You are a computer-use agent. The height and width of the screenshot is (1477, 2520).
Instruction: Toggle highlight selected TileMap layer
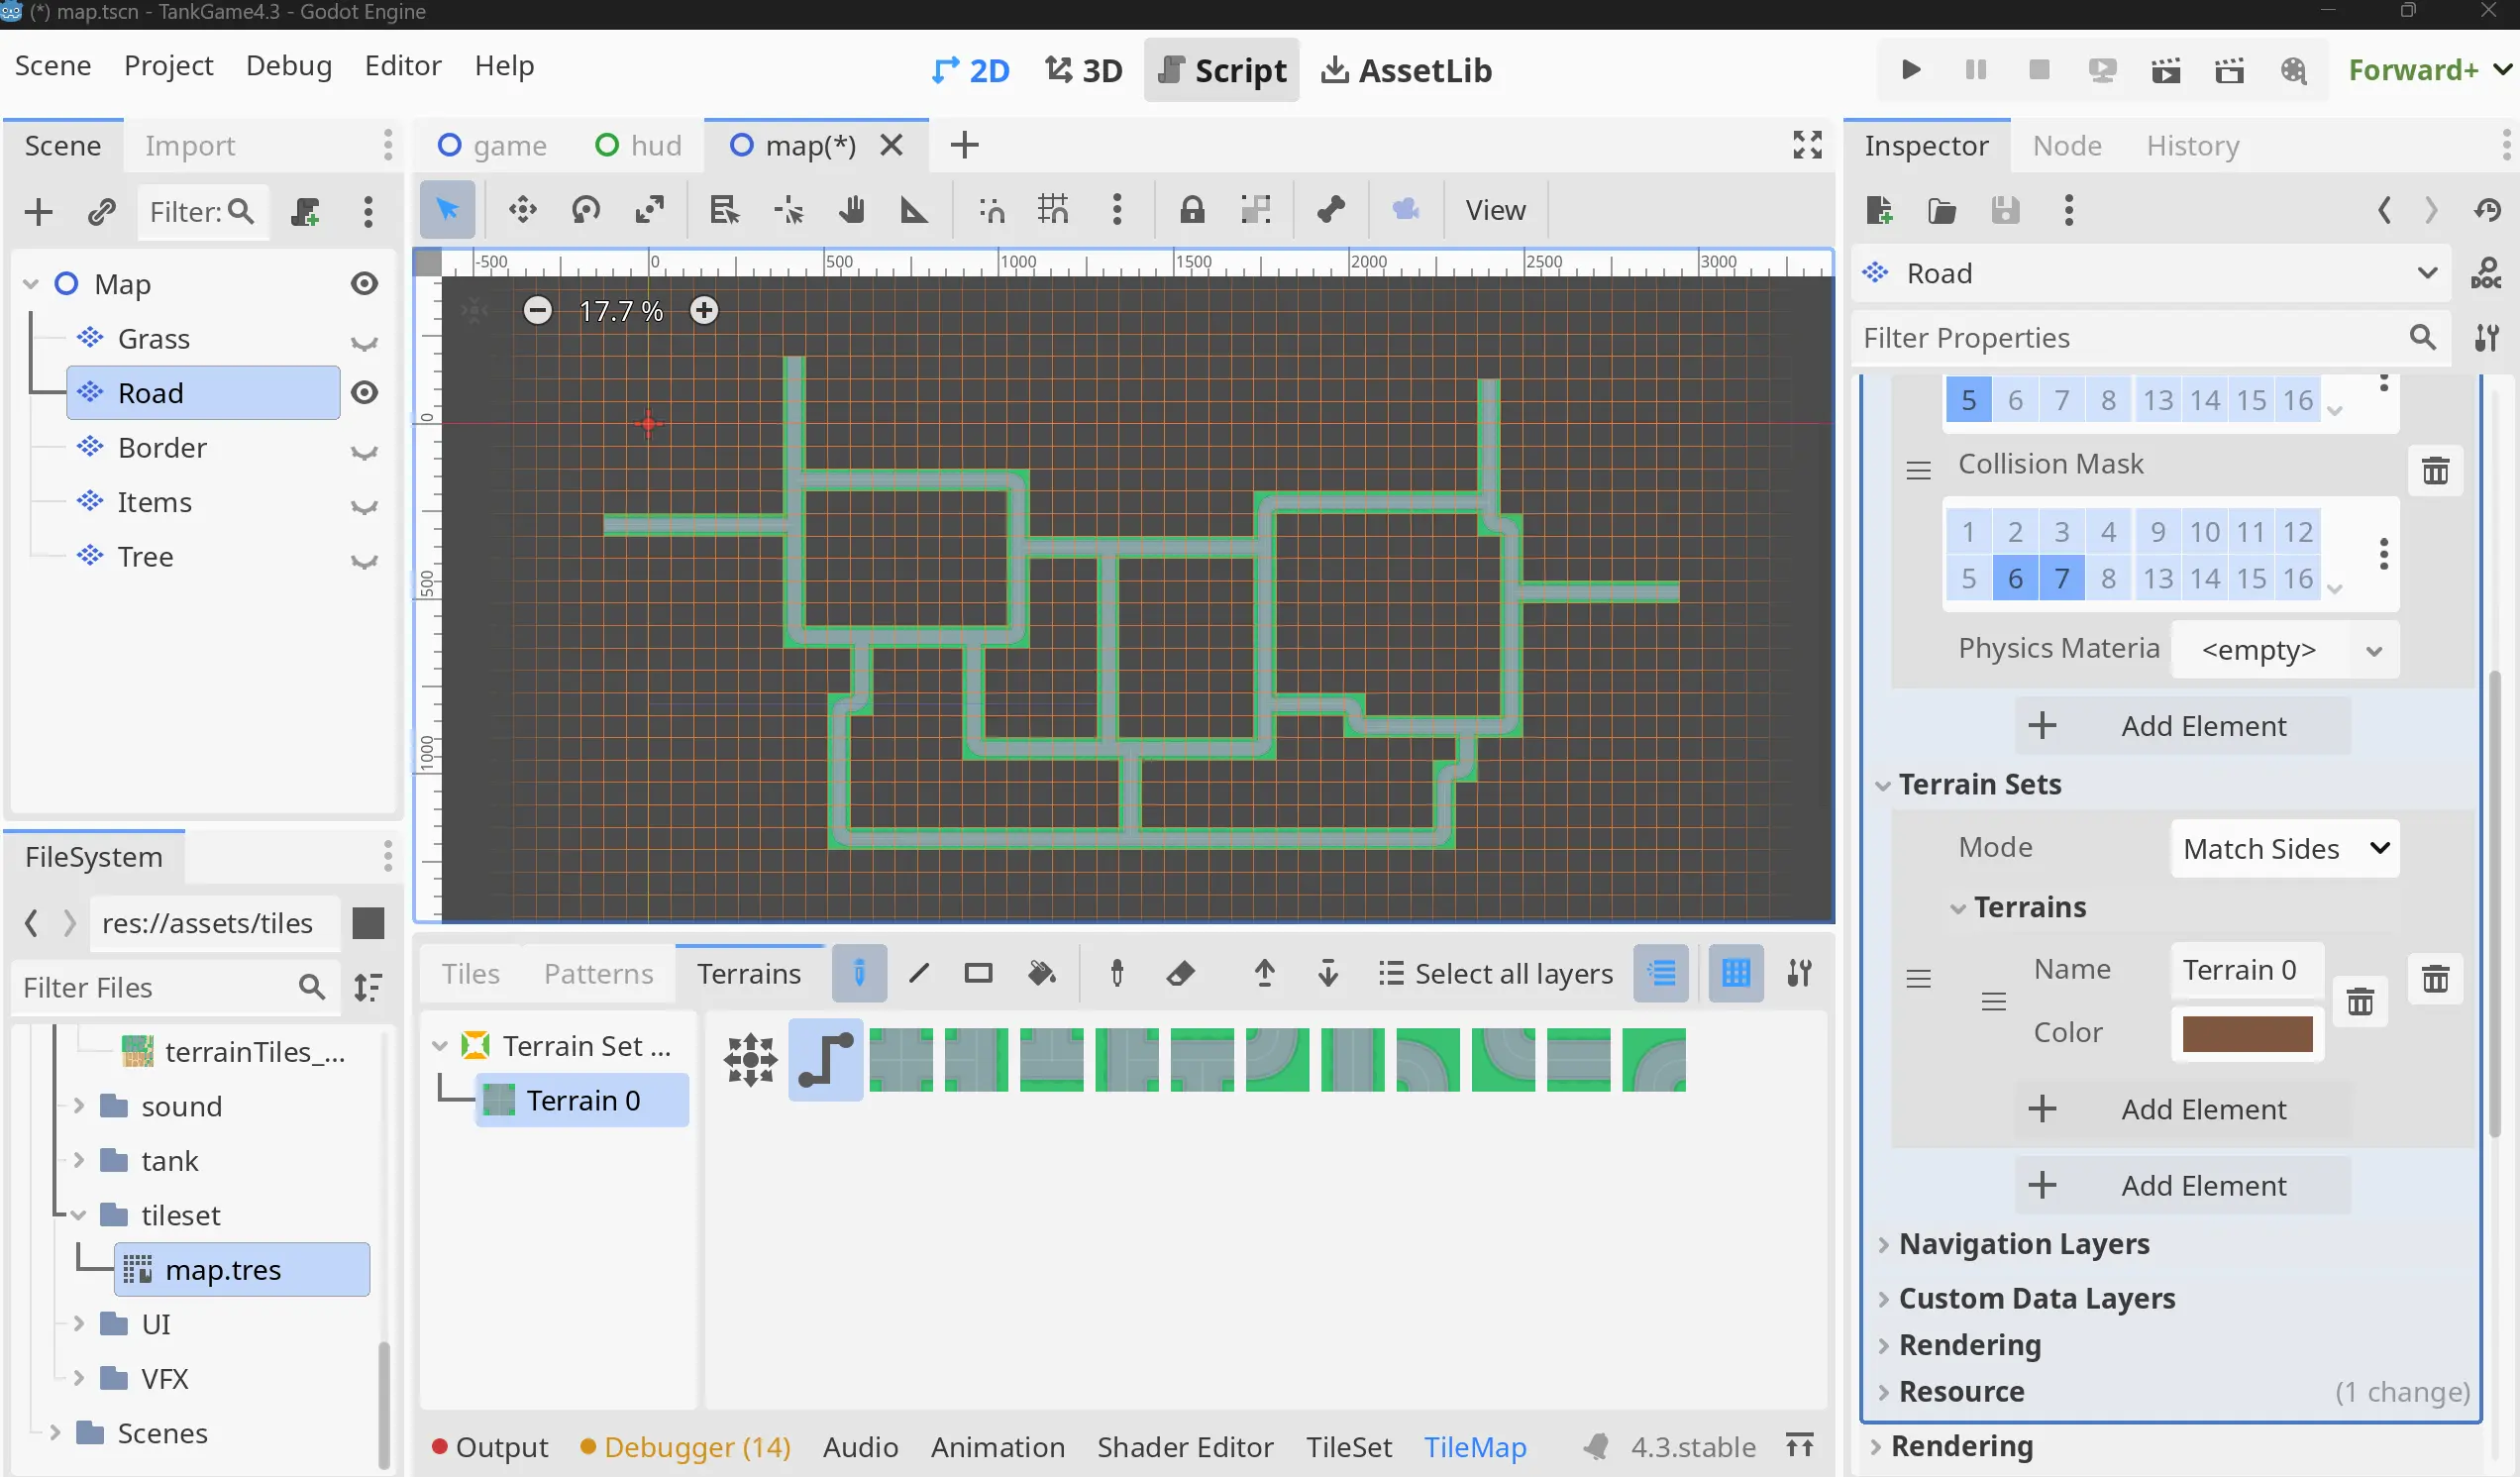(x=1661, y=973)
